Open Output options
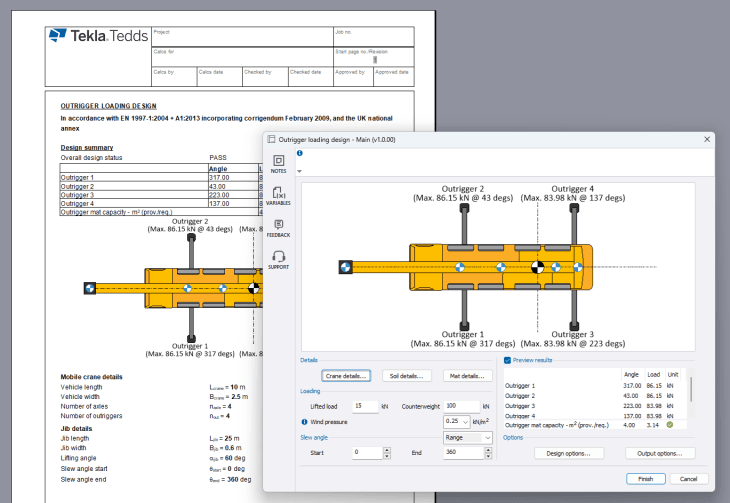Image resolution: width=730 pixels, height=503 pixels. click(x=660, y=453)
